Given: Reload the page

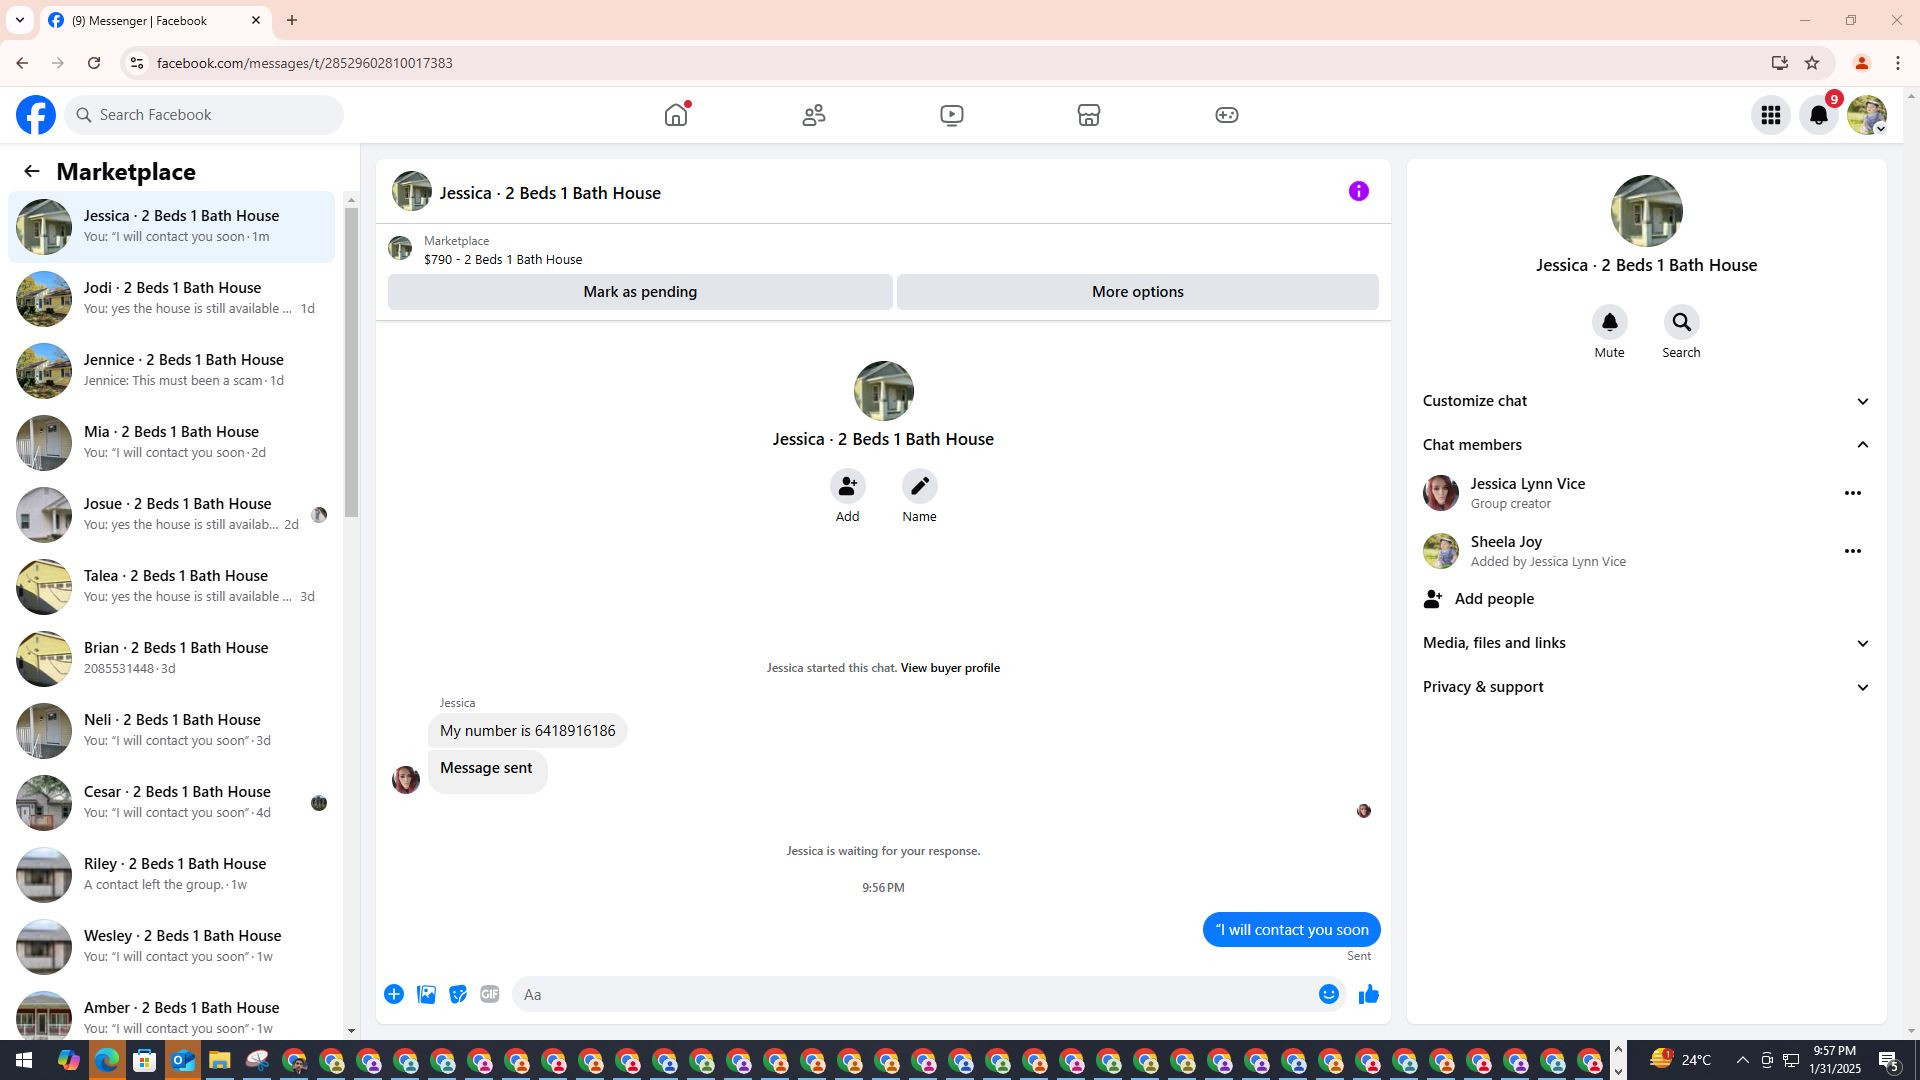Looking at the screenshot, I should (94, 63).
